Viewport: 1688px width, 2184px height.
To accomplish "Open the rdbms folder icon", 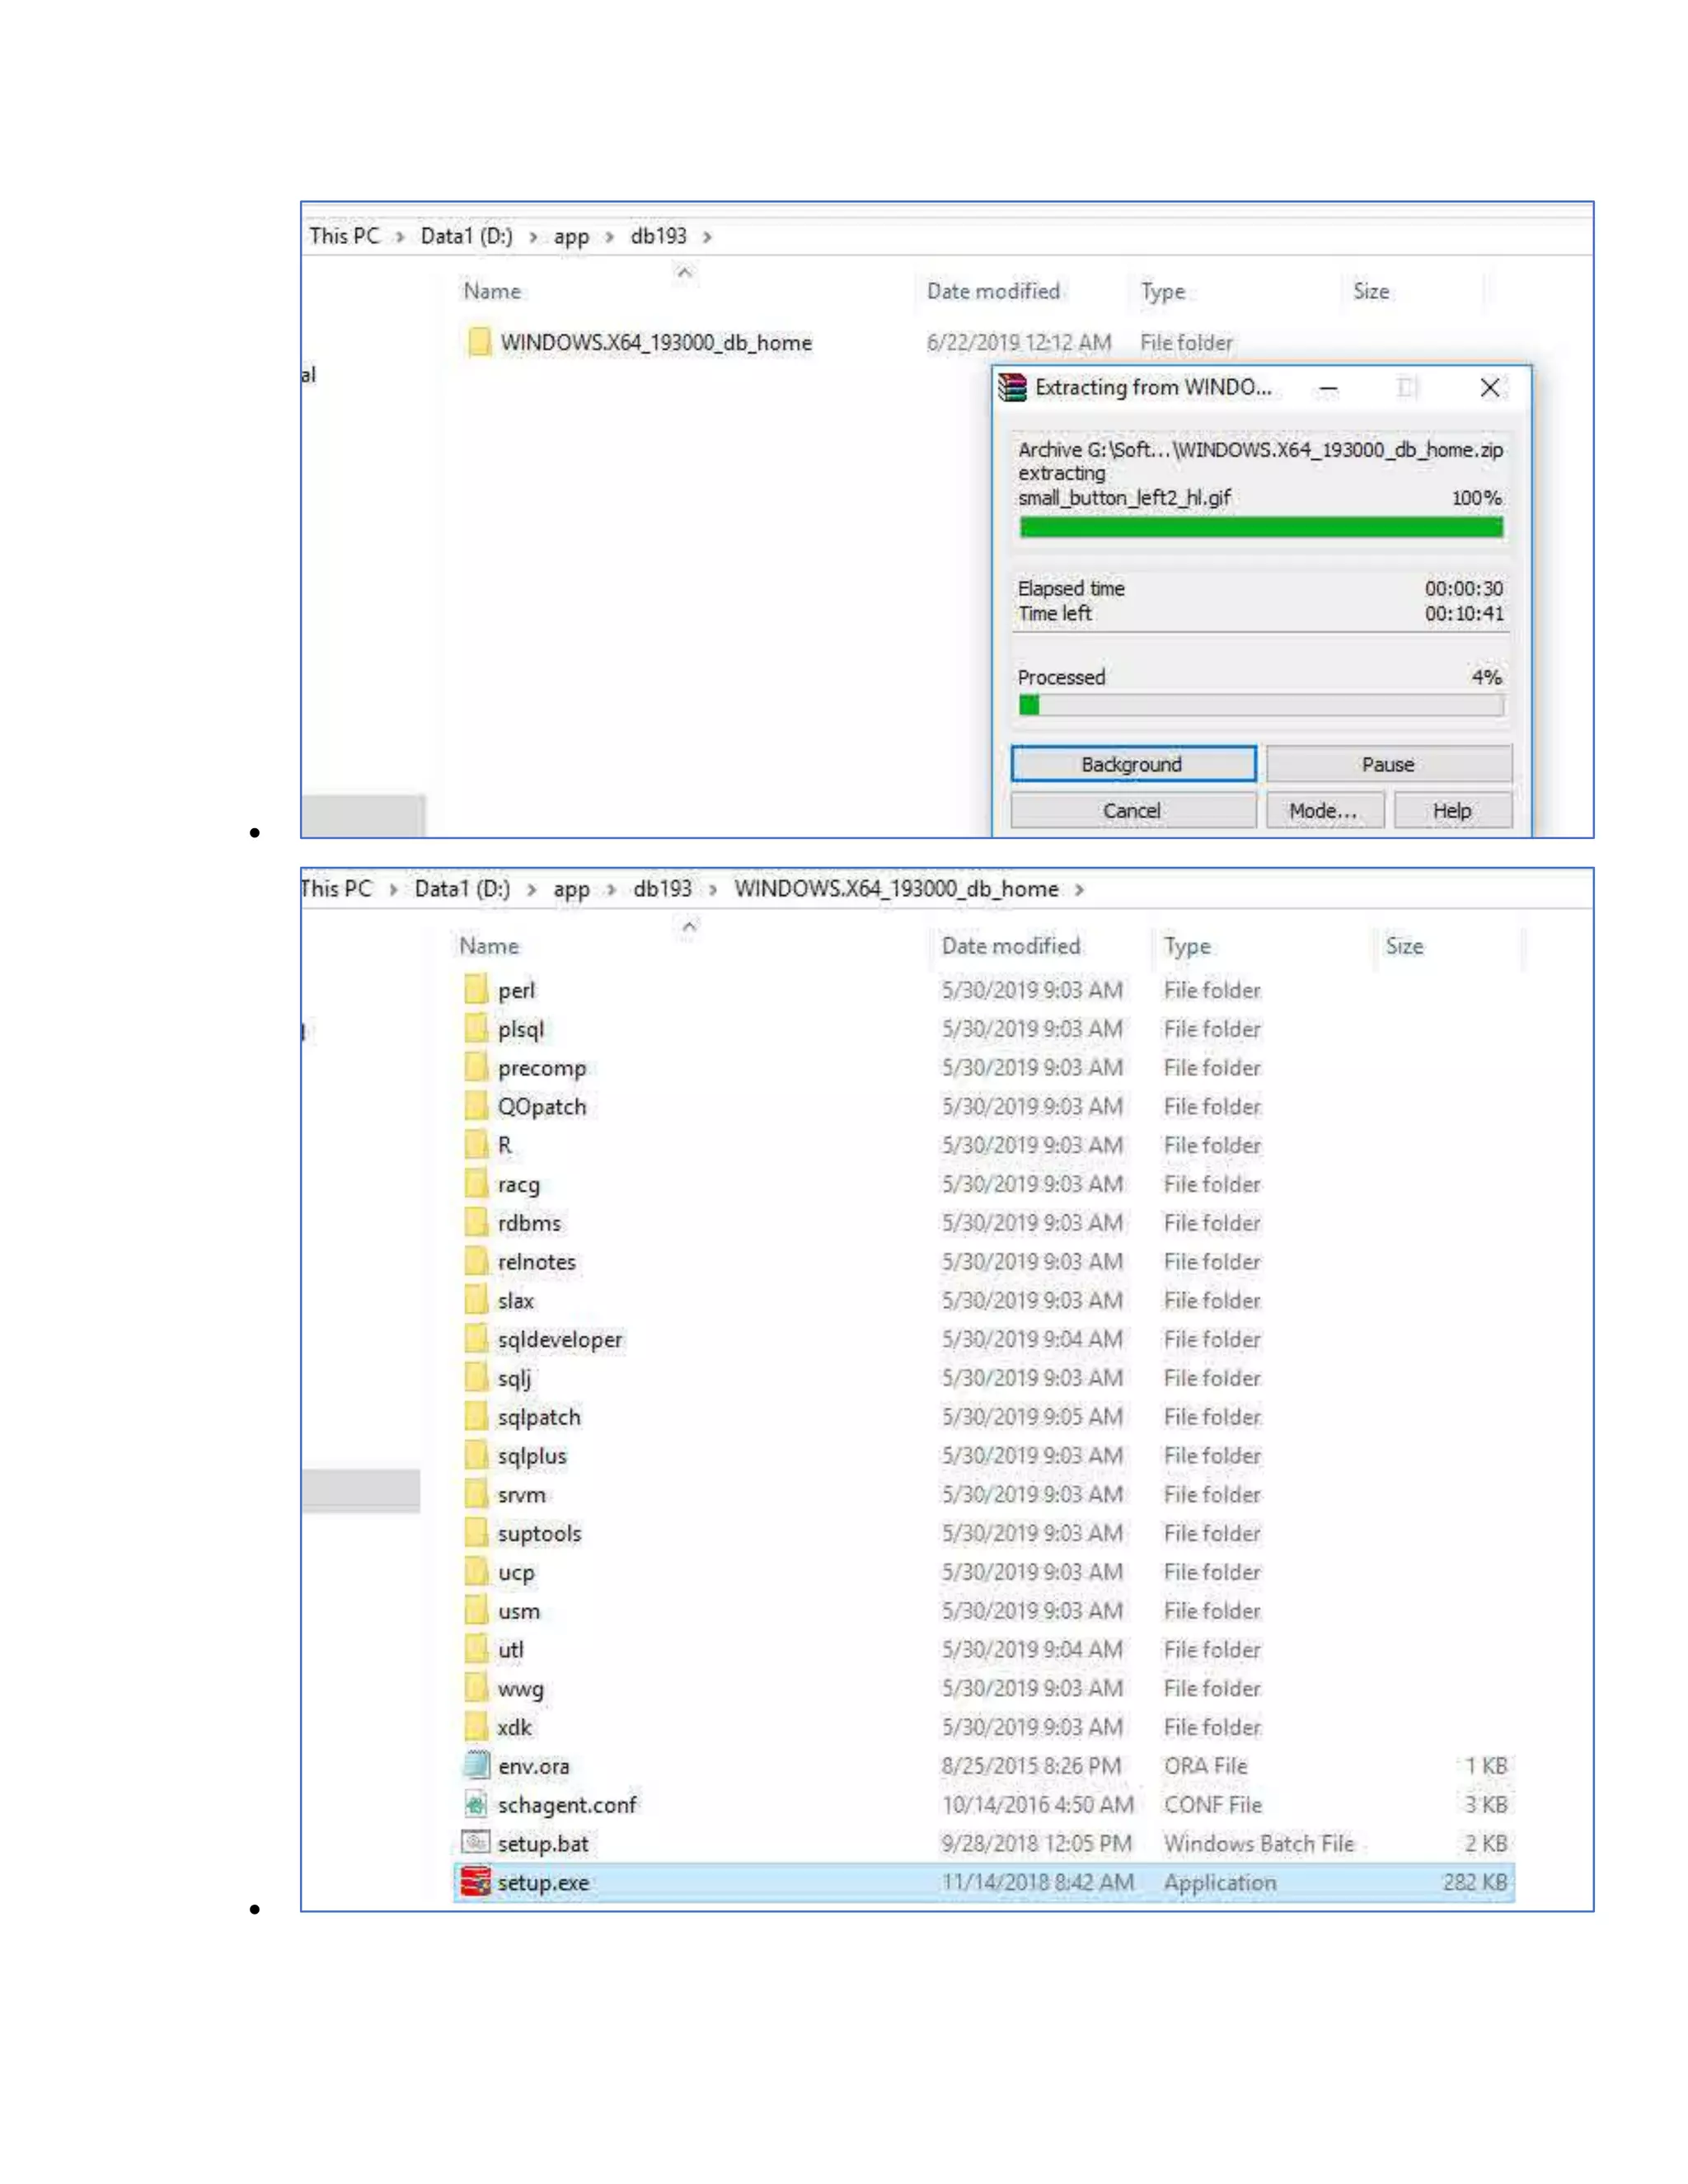I will [476, 1222].
